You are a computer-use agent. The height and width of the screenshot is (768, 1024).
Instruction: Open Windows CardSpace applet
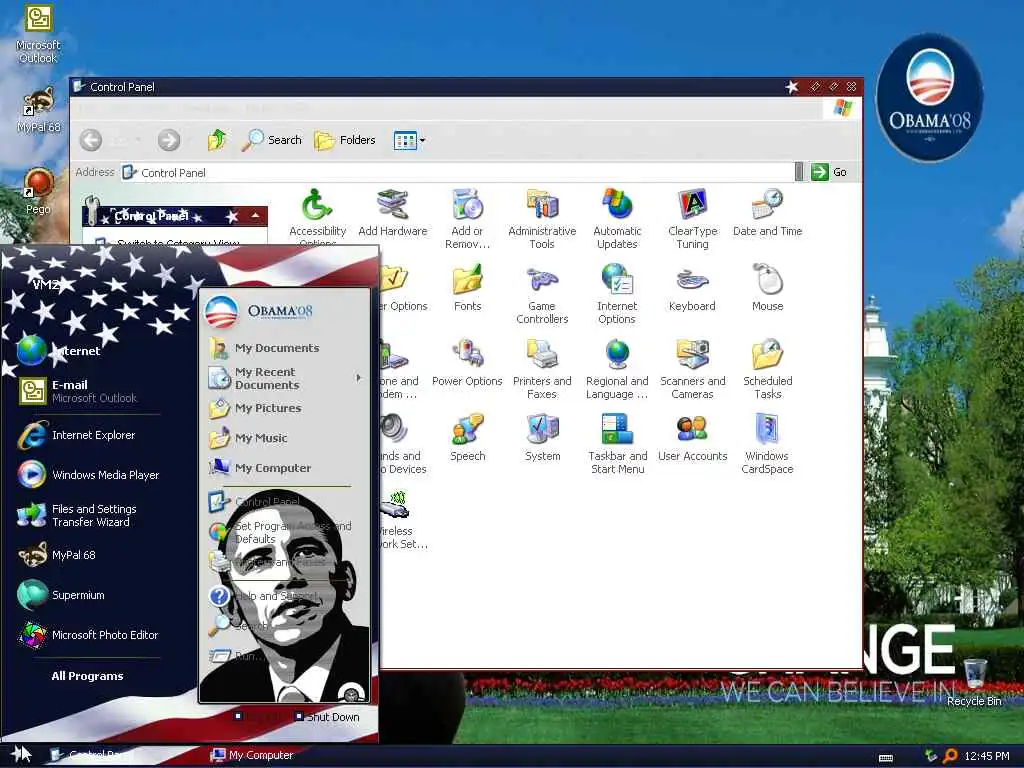[767, 444]
